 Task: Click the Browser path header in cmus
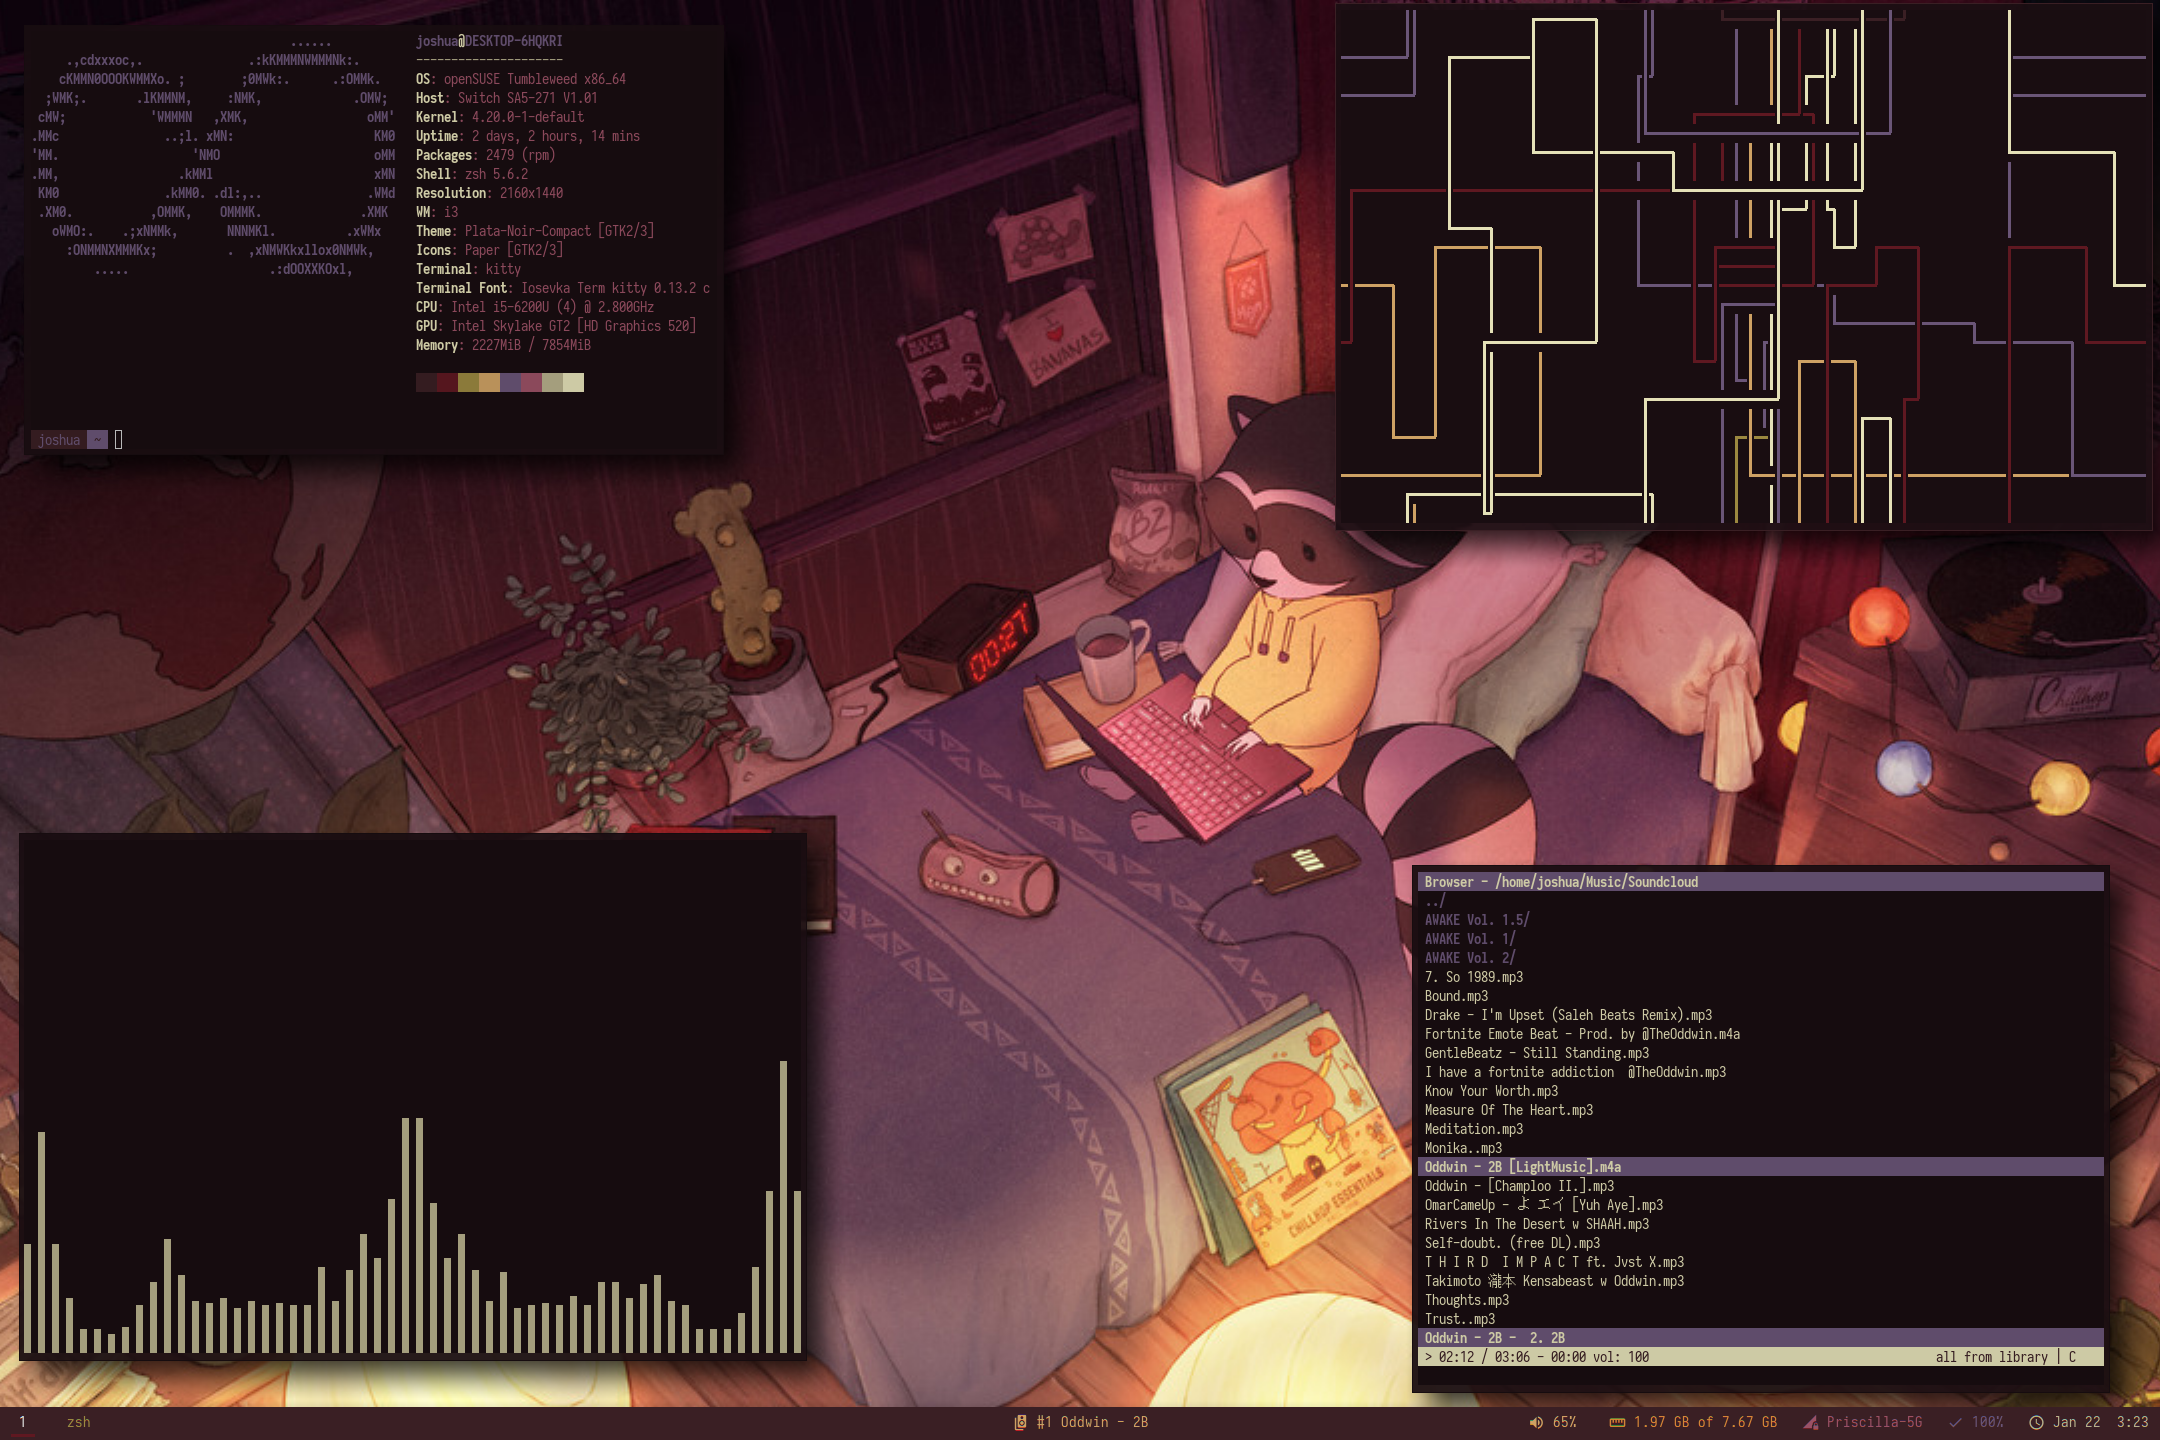pyautogui.click(x=1560, y=882)
